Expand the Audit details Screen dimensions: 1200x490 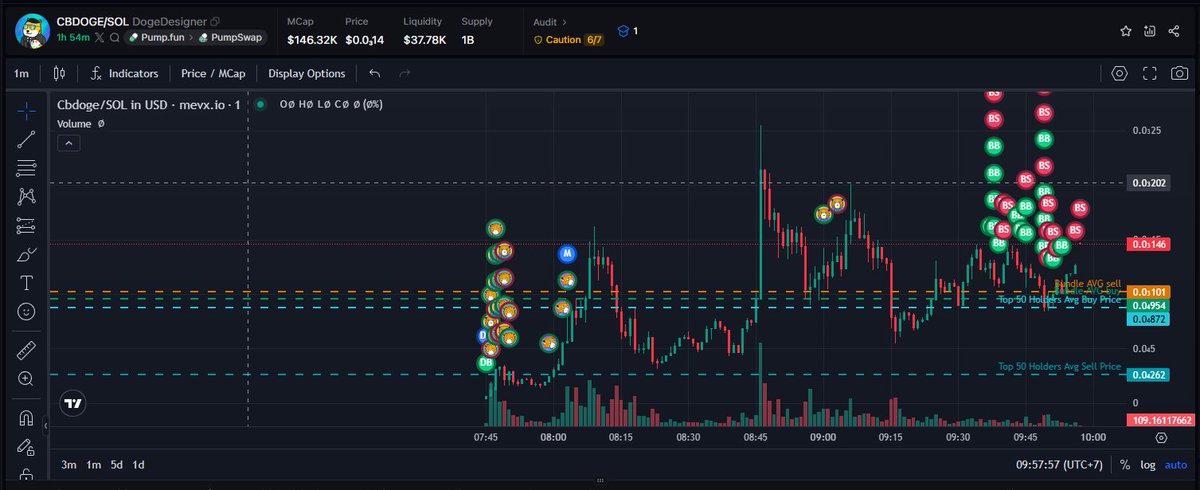coord(550,21)
